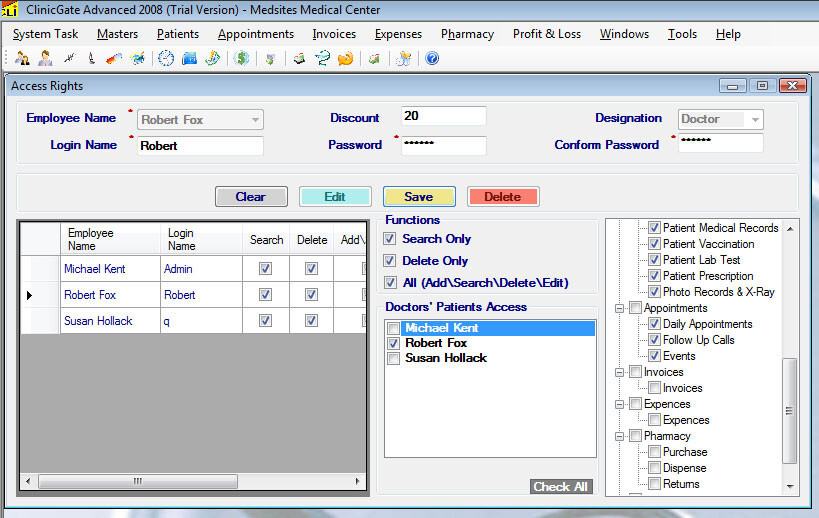The width and height of the screenshot is (819, 518).
Task: Click the blue telephone follow-up calls icon
Action: [x=189, y=58]
